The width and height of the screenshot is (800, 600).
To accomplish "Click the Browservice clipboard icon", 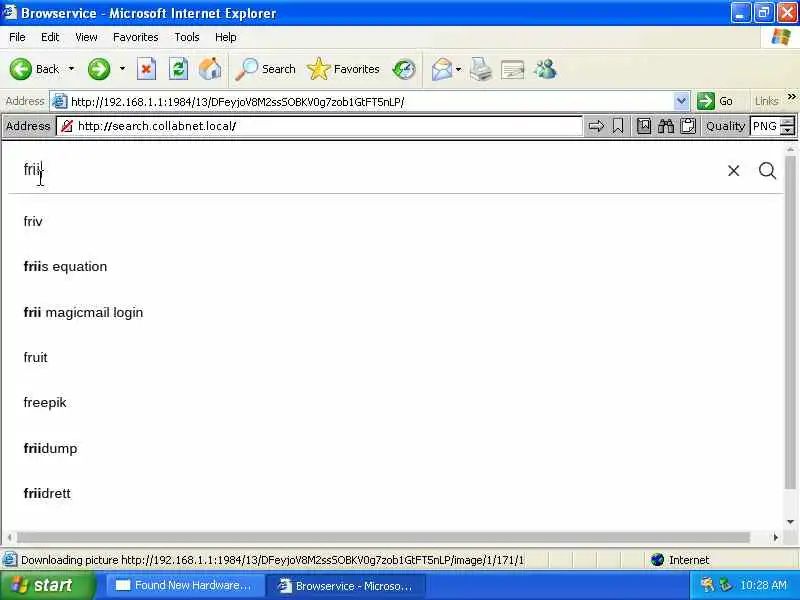I will click(688, 126).
